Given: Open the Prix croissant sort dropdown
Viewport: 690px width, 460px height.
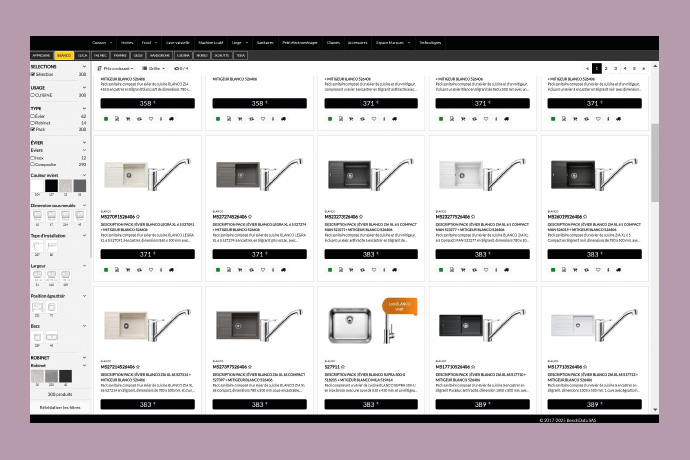Looking at the screenshot, I should point(115,69).
